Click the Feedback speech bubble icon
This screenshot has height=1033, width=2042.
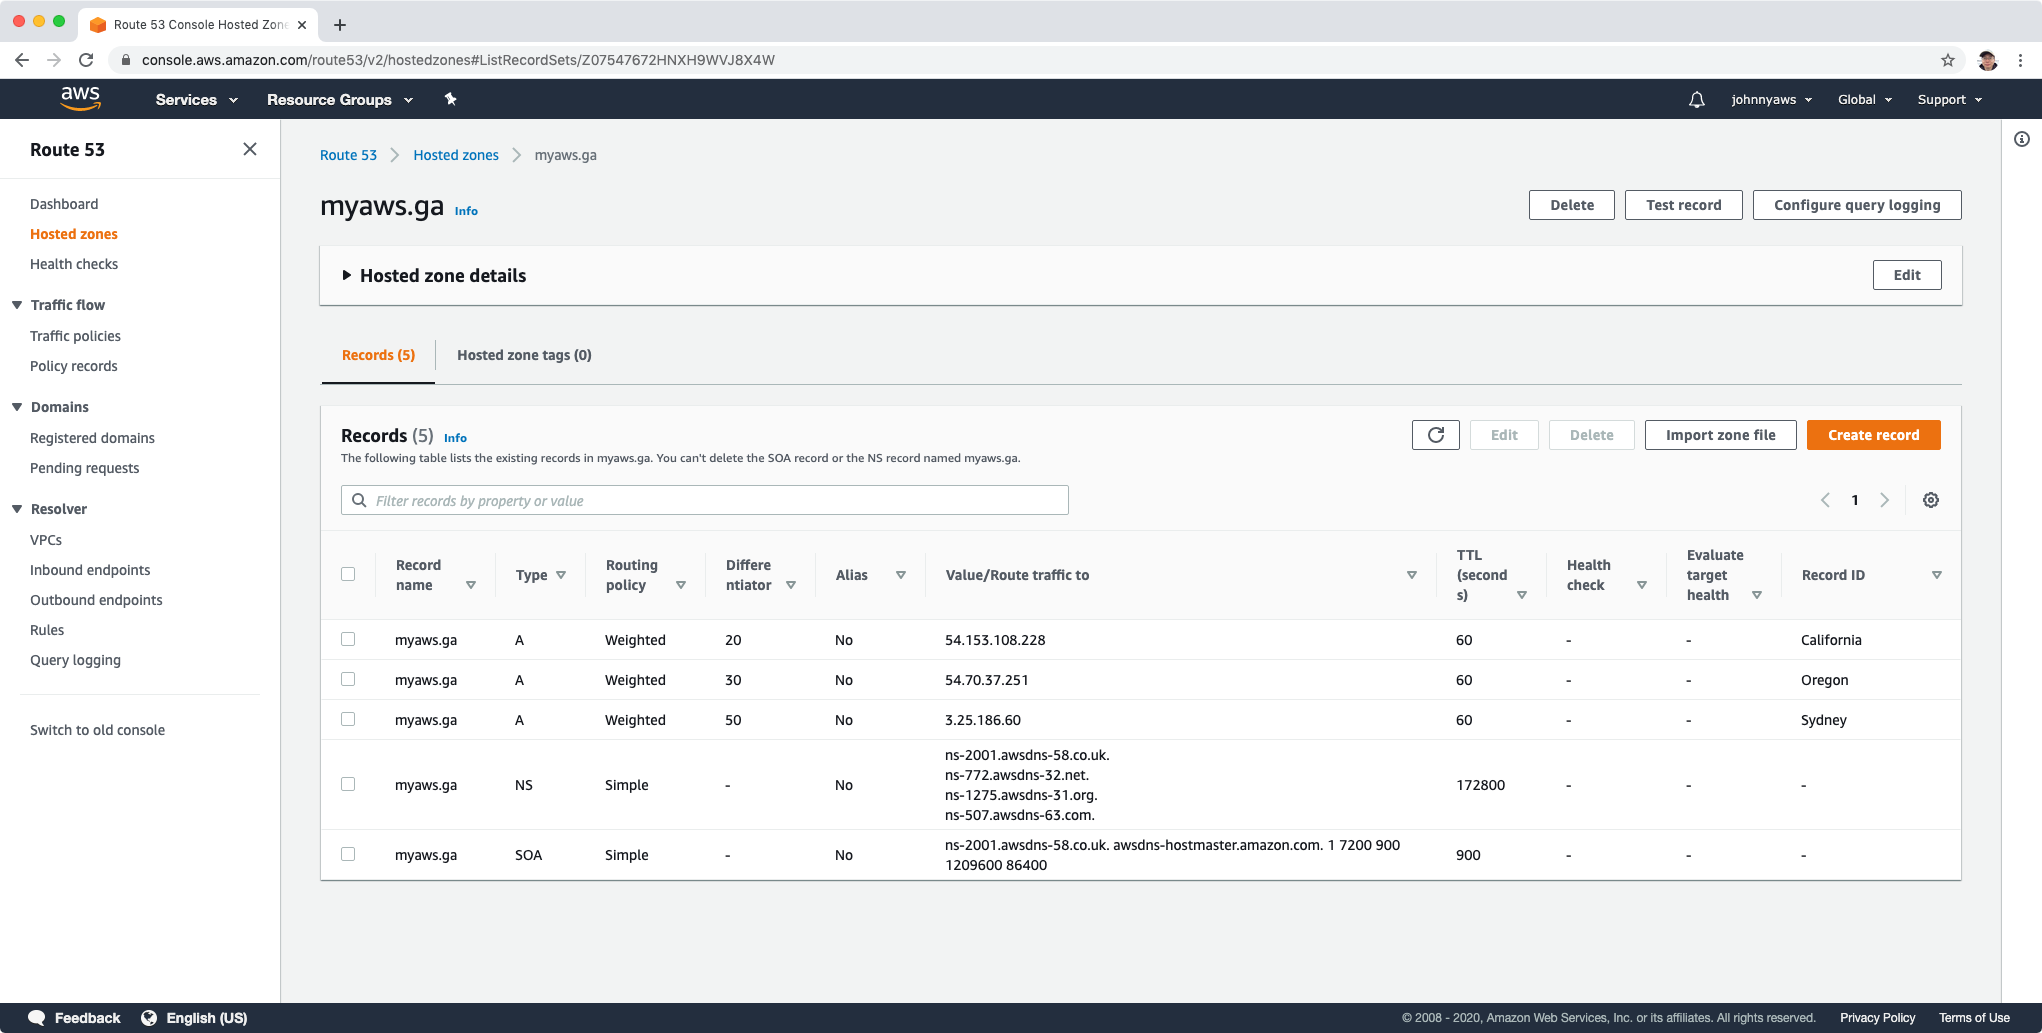pyautogui.click(x=37, y=1018)
